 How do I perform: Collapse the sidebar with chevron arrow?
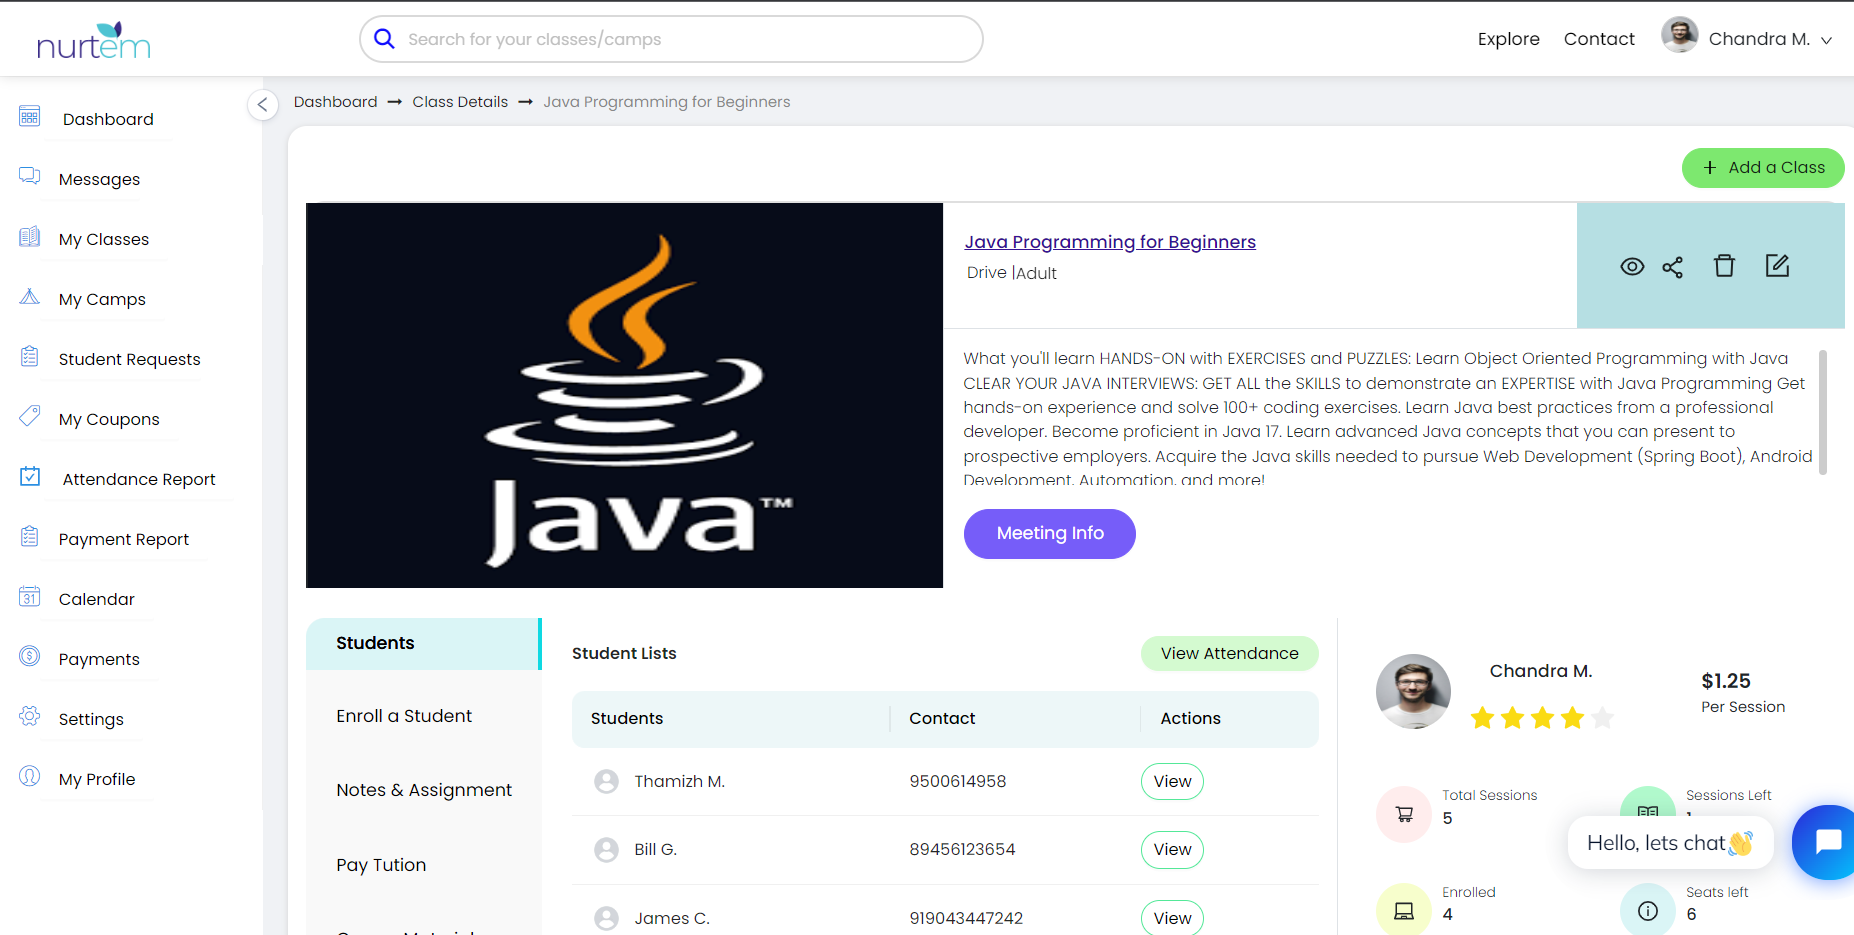[262, 104]
